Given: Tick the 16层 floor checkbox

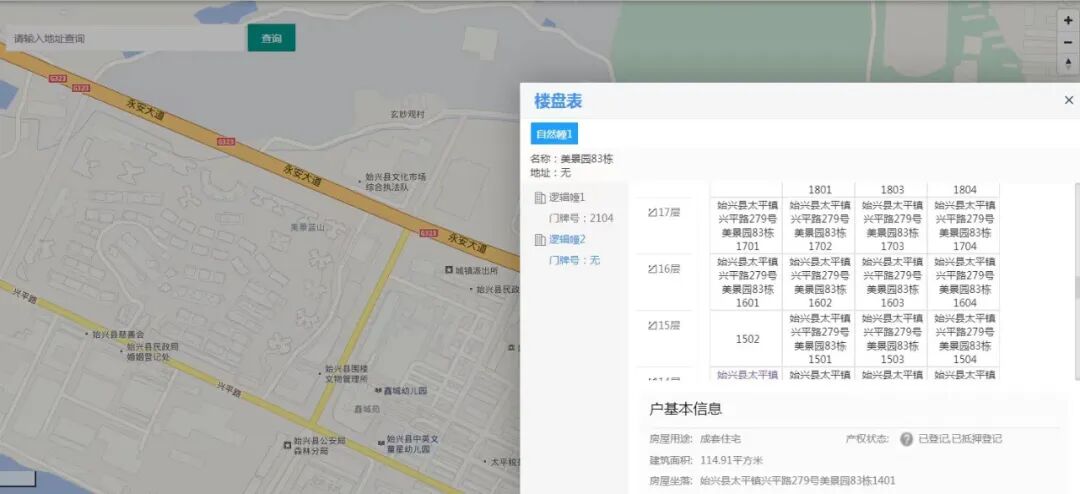Looking at the screenshot, I should [x=652, y=269].
